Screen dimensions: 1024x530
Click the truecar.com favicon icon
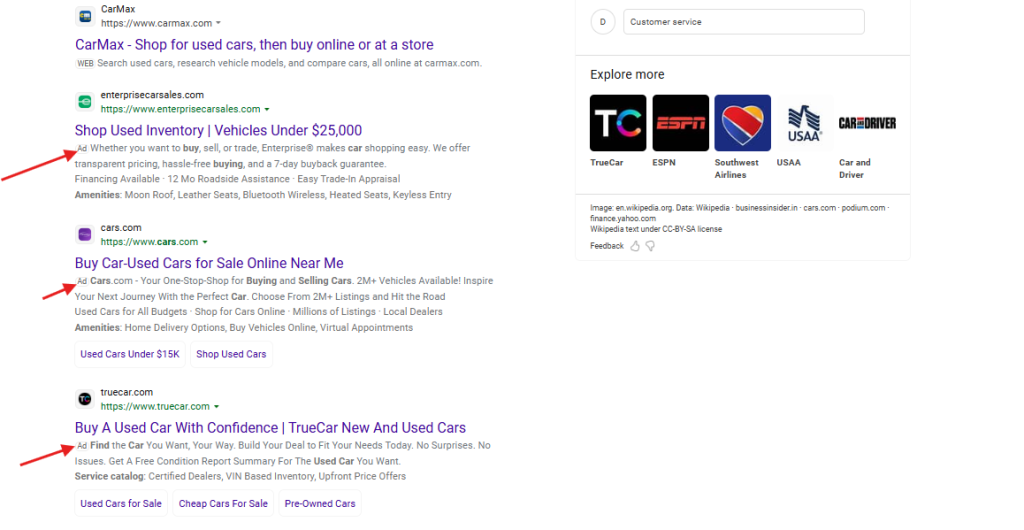click(x=85, y=399)
